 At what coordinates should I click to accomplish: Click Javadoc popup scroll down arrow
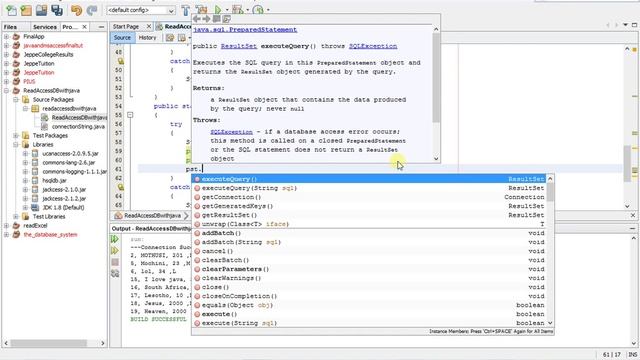coord(436,159)
